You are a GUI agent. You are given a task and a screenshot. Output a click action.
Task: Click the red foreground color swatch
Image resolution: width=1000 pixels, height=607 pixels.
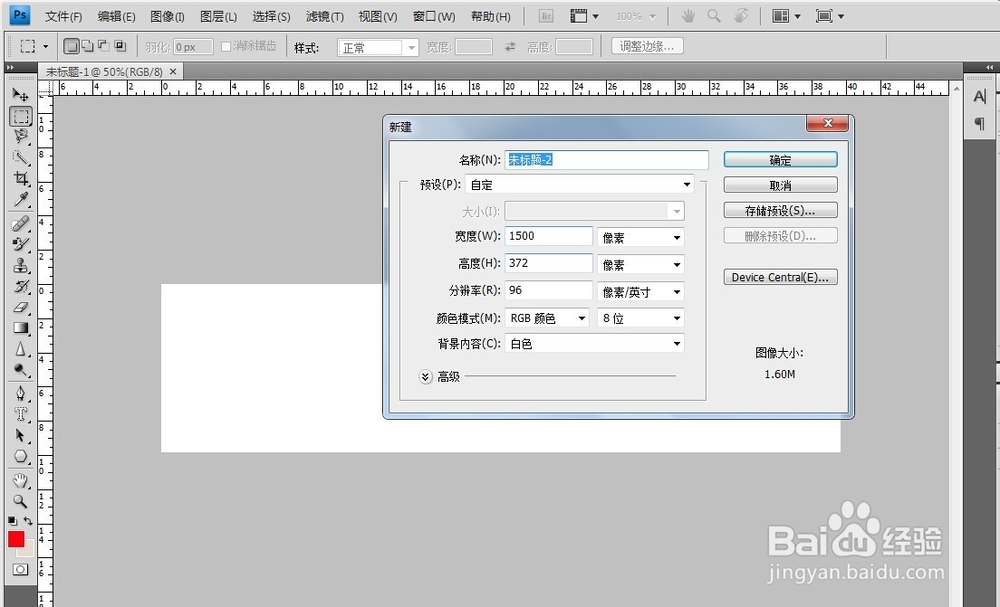(16, 539)
